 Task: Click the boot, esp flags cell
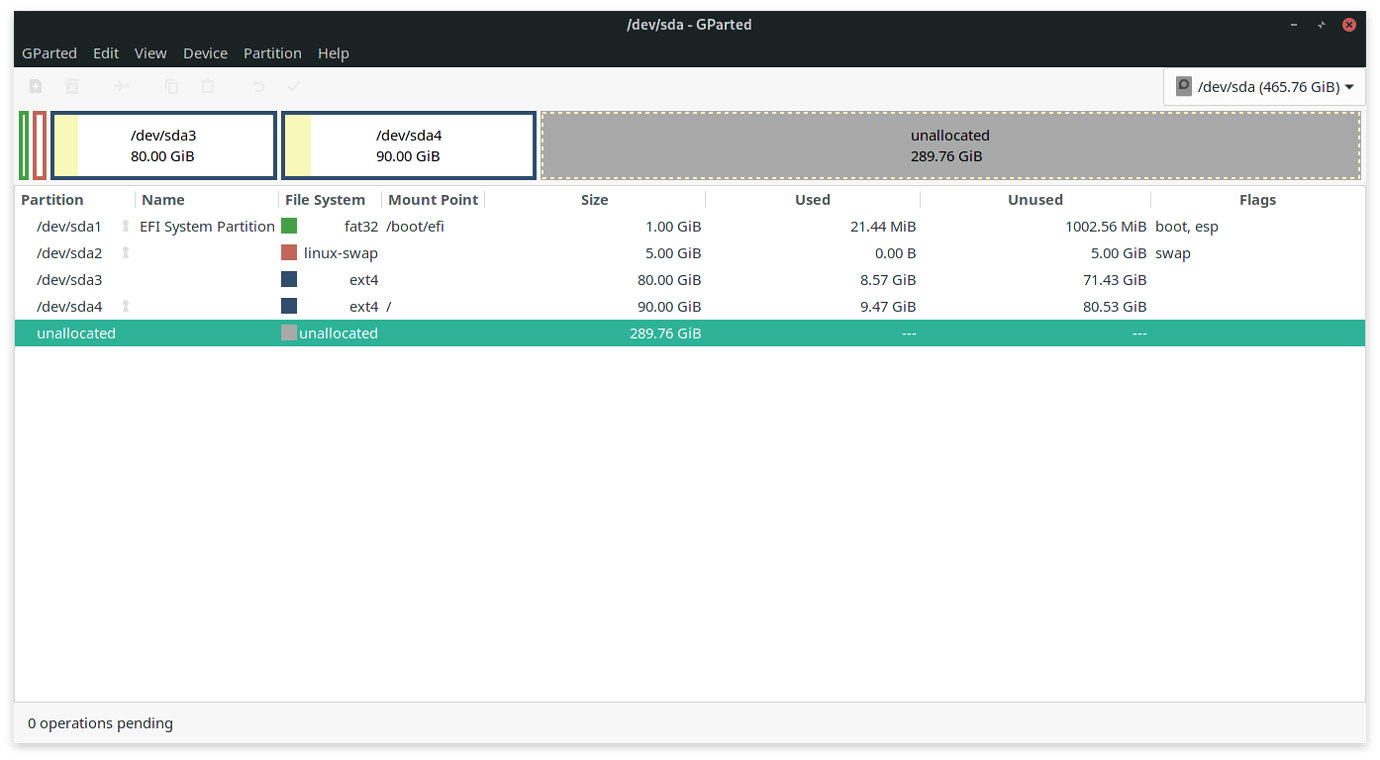point(1187,226)
